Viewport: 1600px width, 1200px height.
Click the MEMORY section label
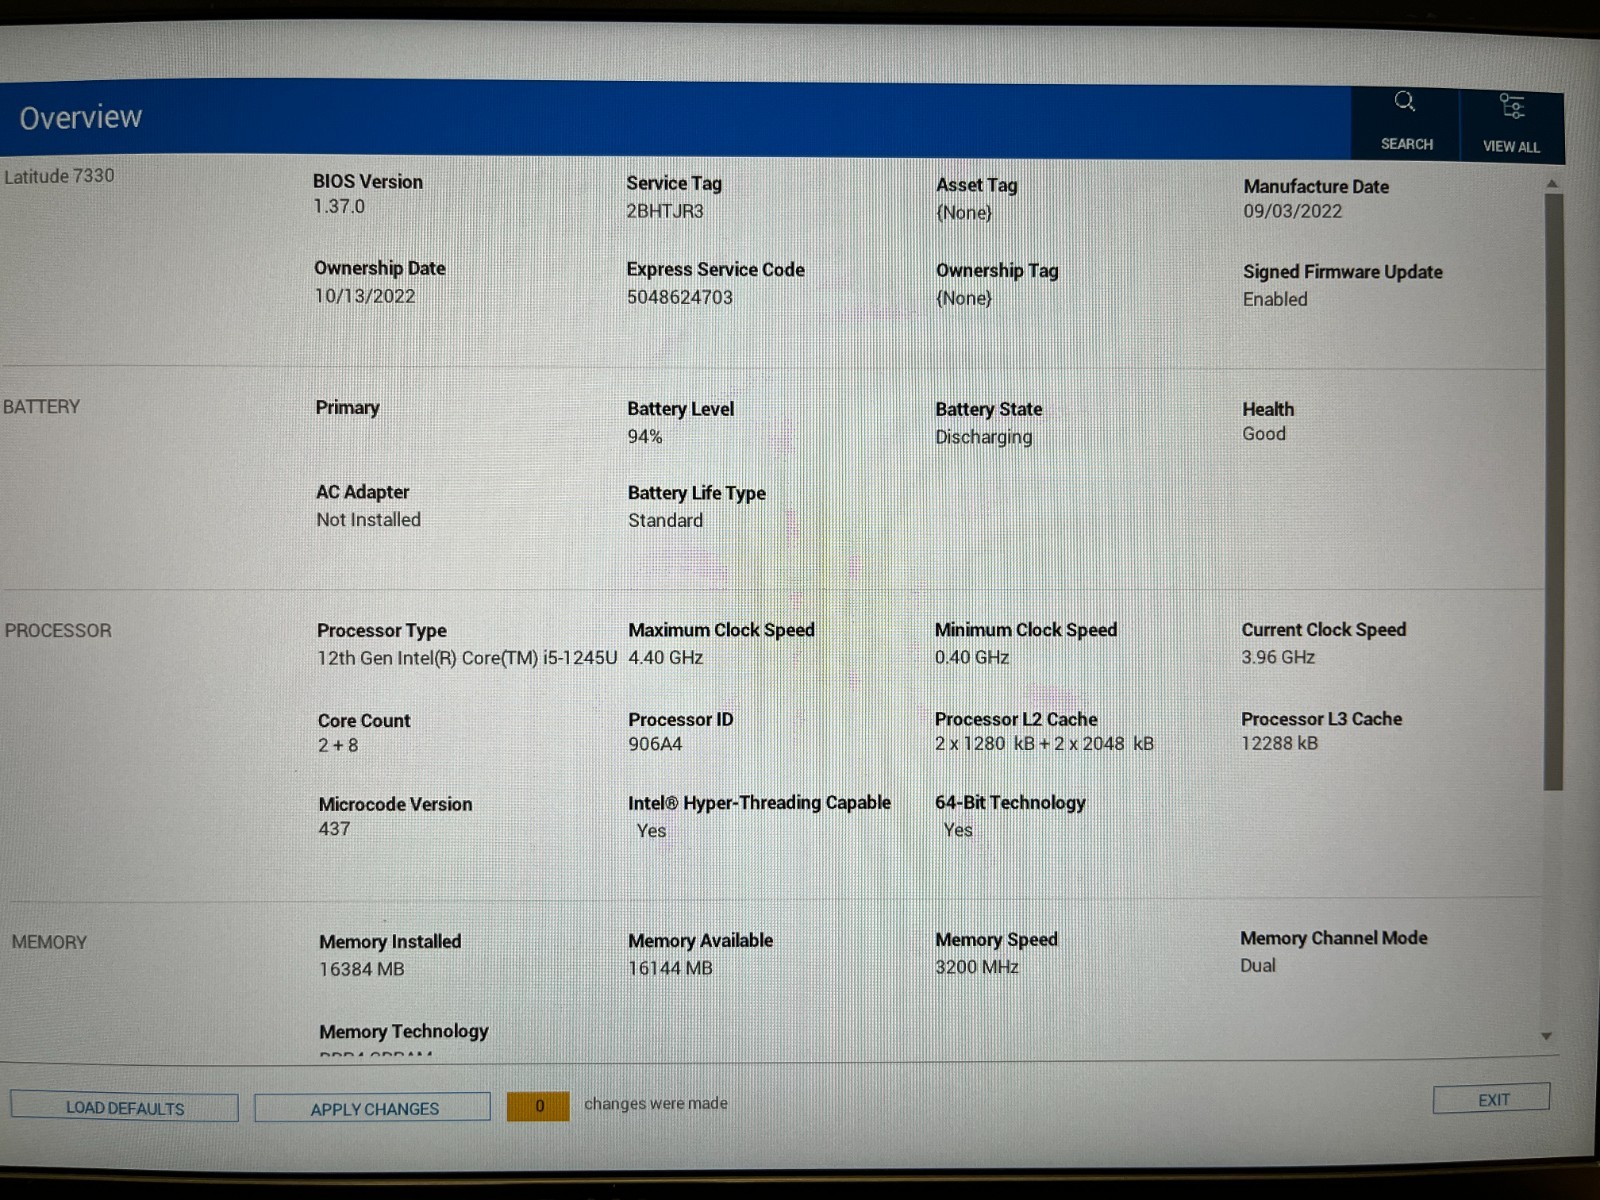[x=49, y=942]
